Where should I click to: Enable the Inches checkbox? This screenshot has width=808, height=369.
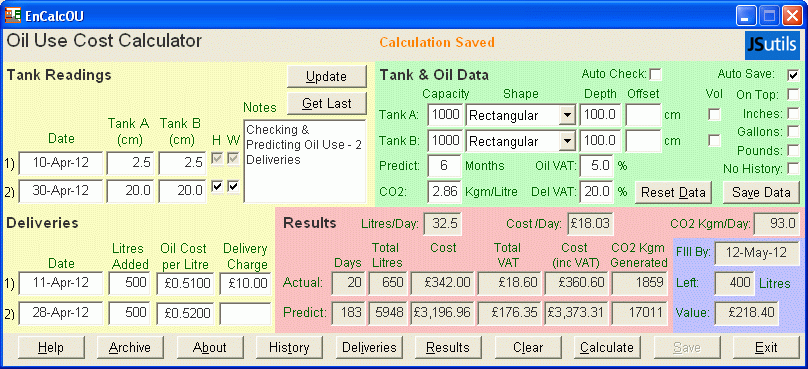[793, 113]
